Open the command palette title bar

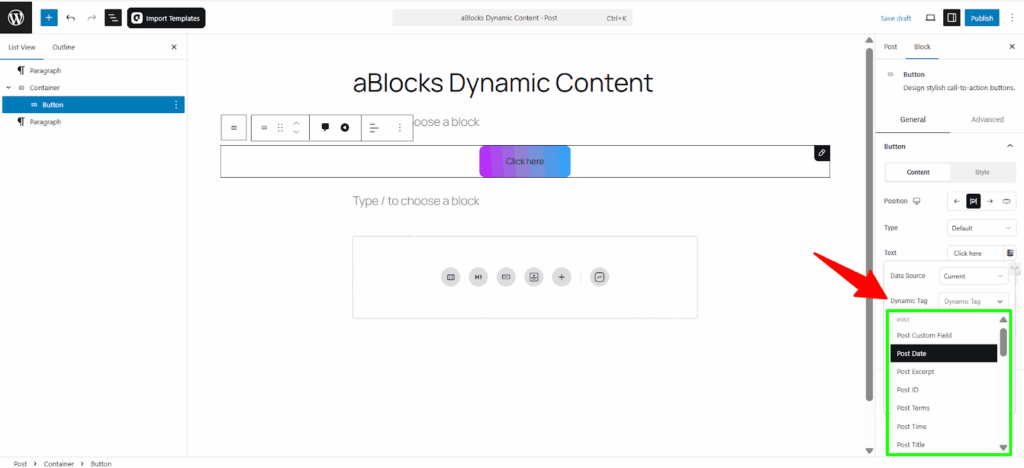tap(512, 18)
